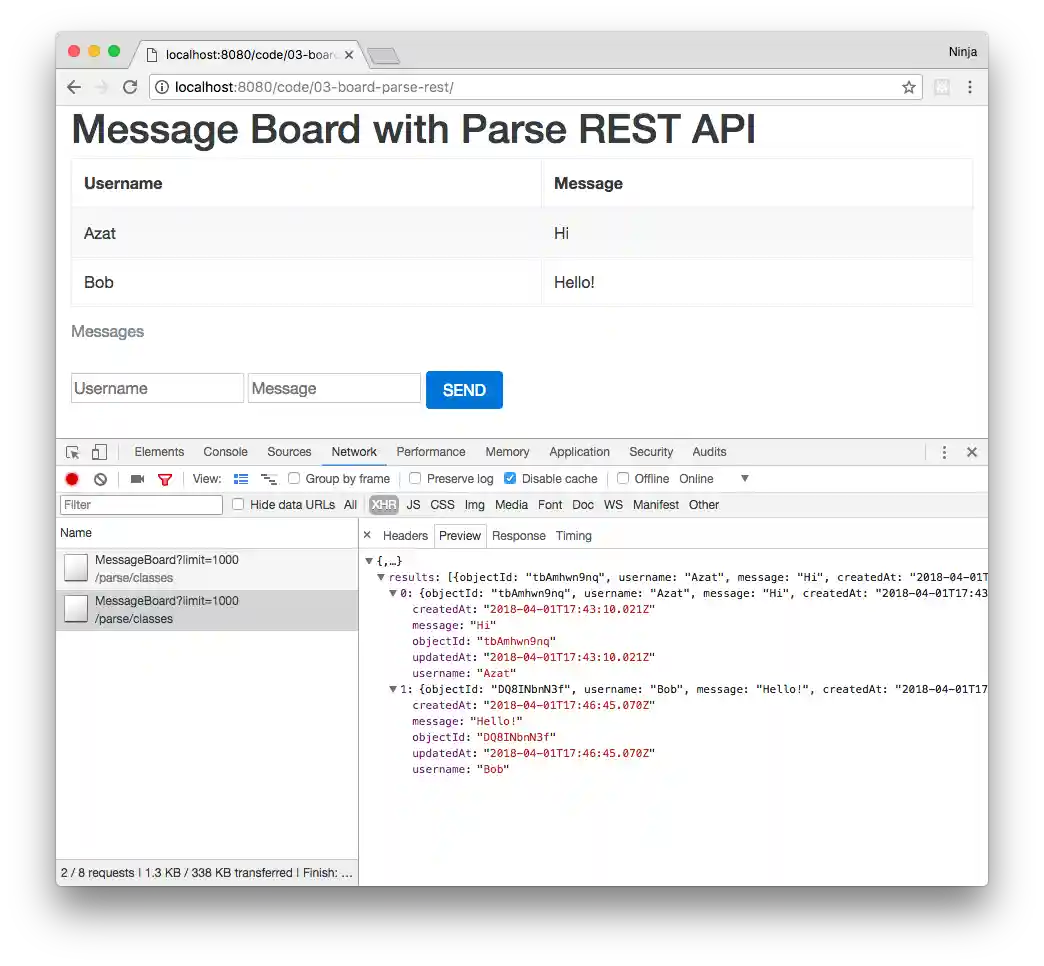Show overview waterfall view icon

[x=268, y=479]
